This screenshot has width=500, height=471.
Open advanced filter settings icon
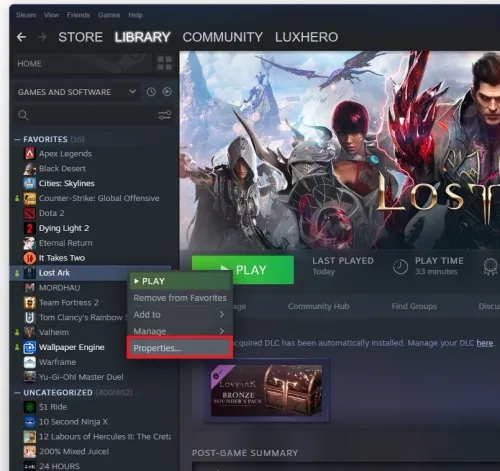point(165,115)
